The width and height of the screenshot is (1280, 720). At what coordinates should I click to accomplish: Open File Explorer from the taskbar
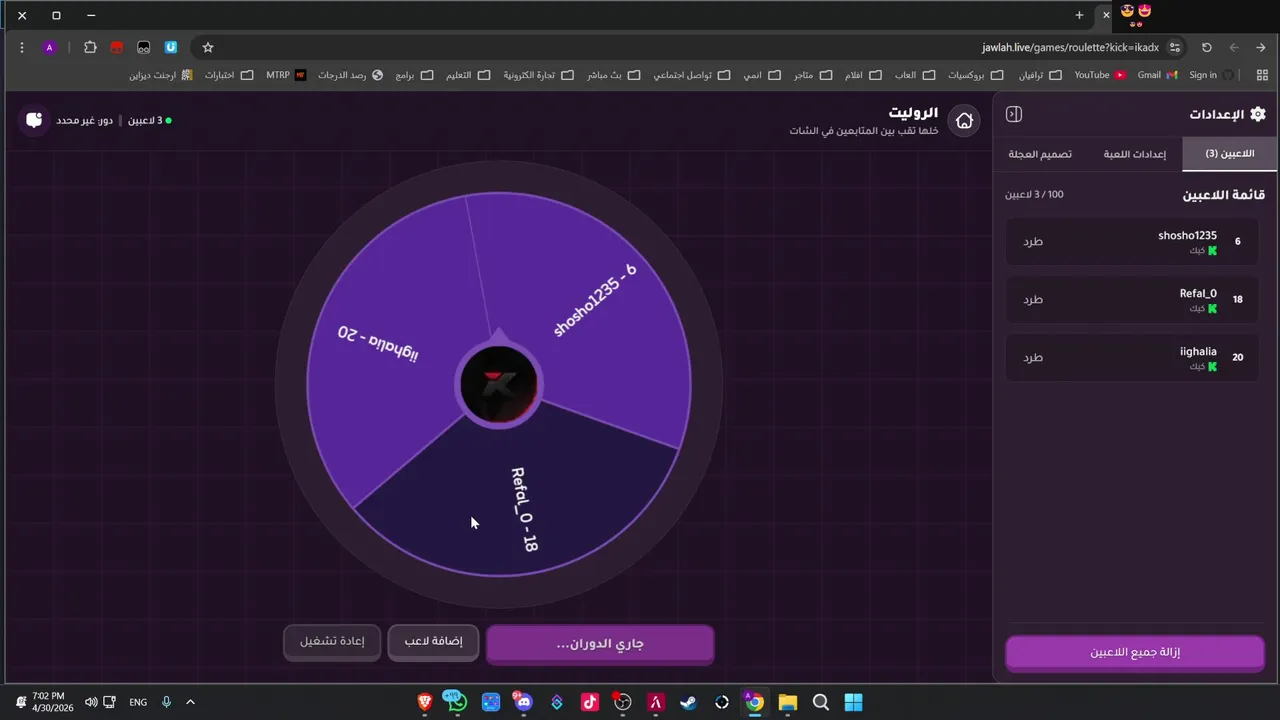pos(788,702)
